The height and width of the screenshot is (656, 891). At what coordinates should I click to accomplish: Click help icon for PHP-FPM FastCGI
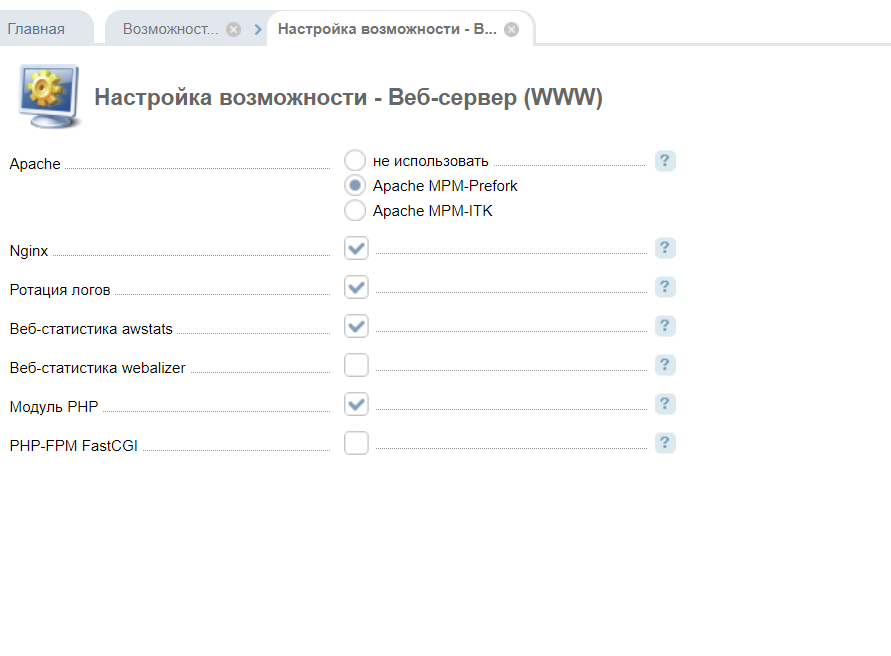[x=665, y=443]
